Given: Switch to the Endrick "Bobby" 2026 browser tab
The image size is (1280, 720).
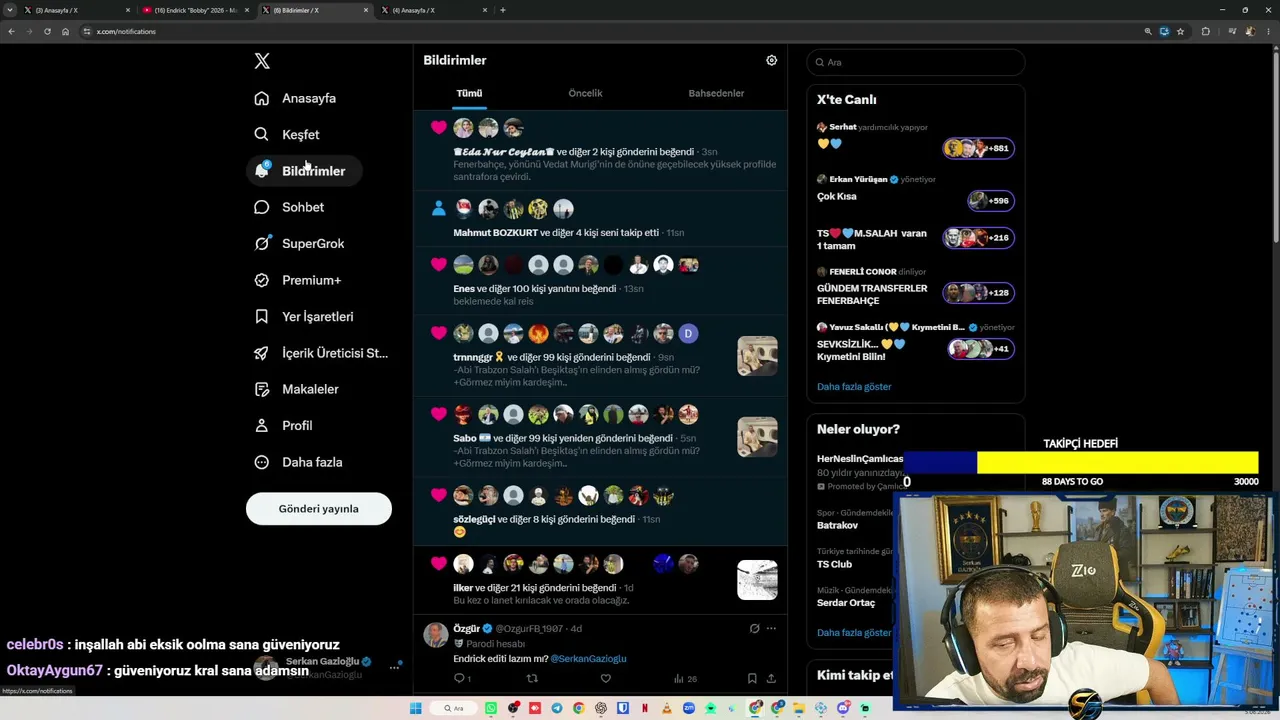Looking at the screenshot, I should click(194, 10).
